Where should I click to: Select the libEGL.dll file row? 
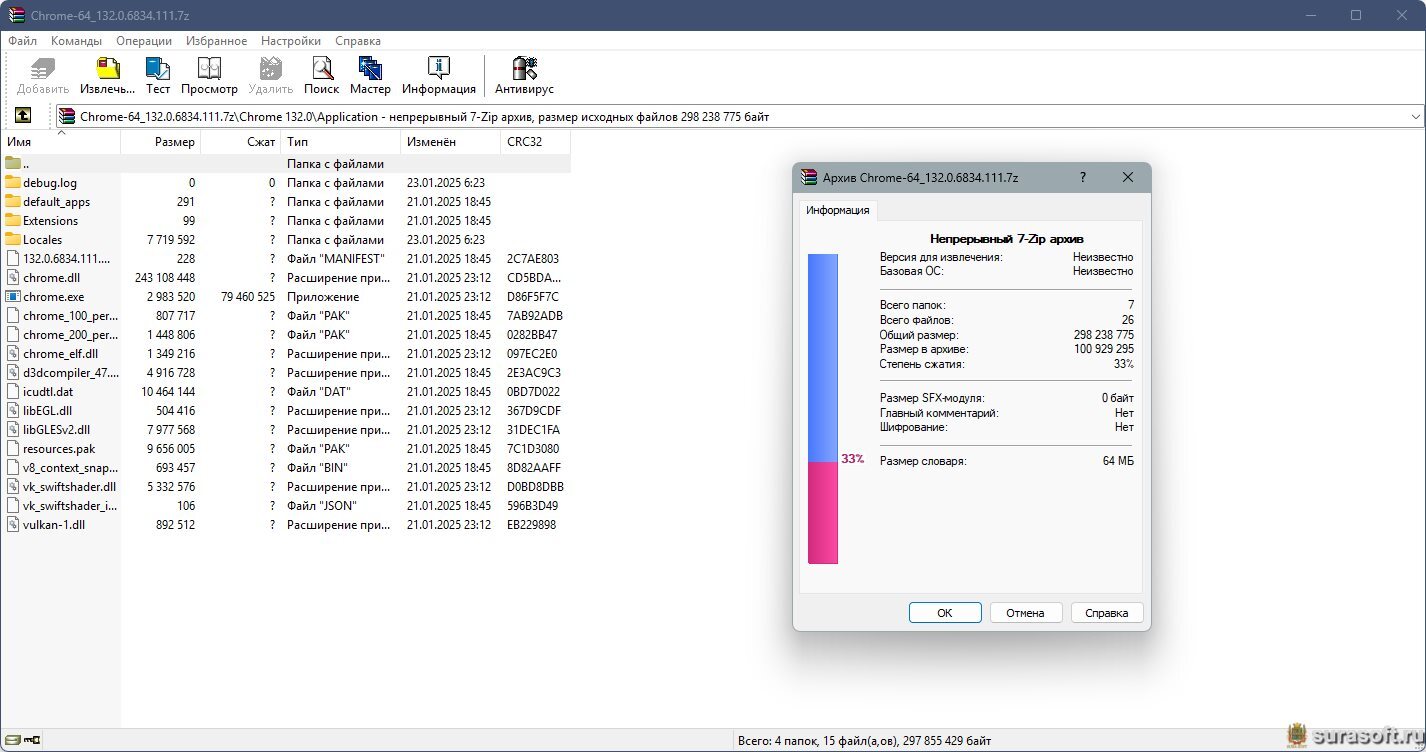[285, 411]
